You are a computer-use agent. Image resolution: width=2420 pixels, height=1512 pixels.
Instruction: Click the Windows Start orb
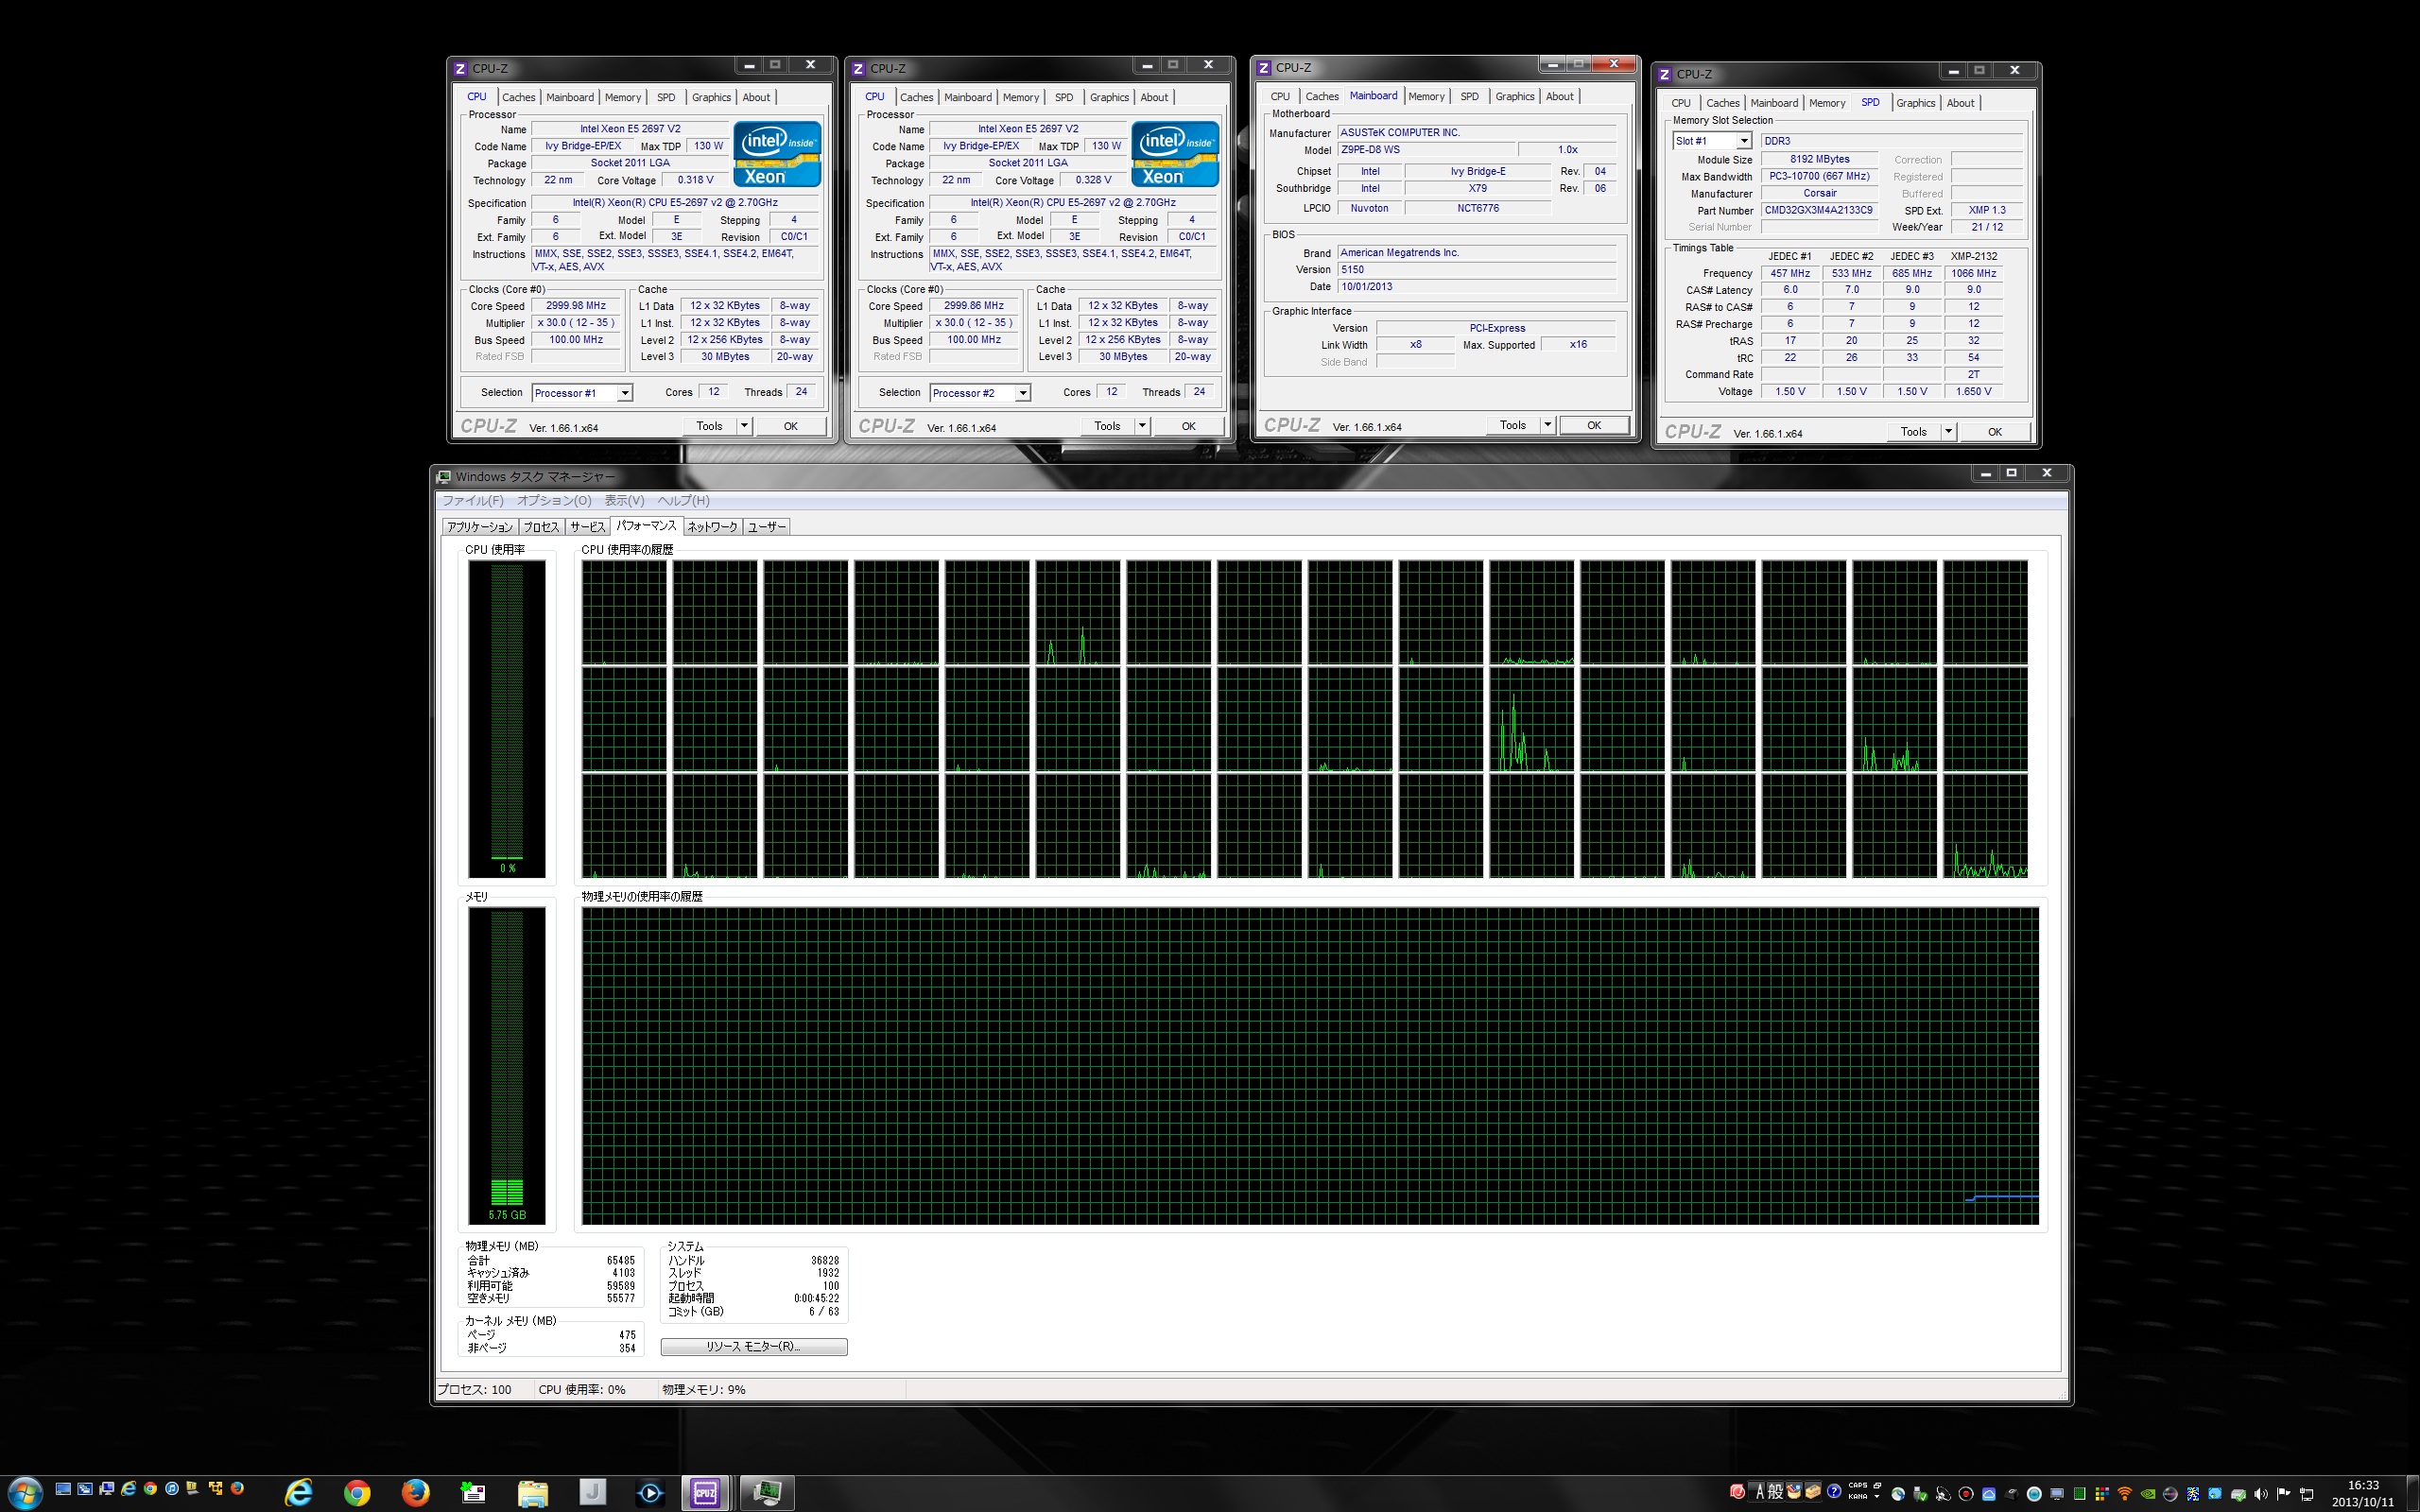[x=24, y=1492]
